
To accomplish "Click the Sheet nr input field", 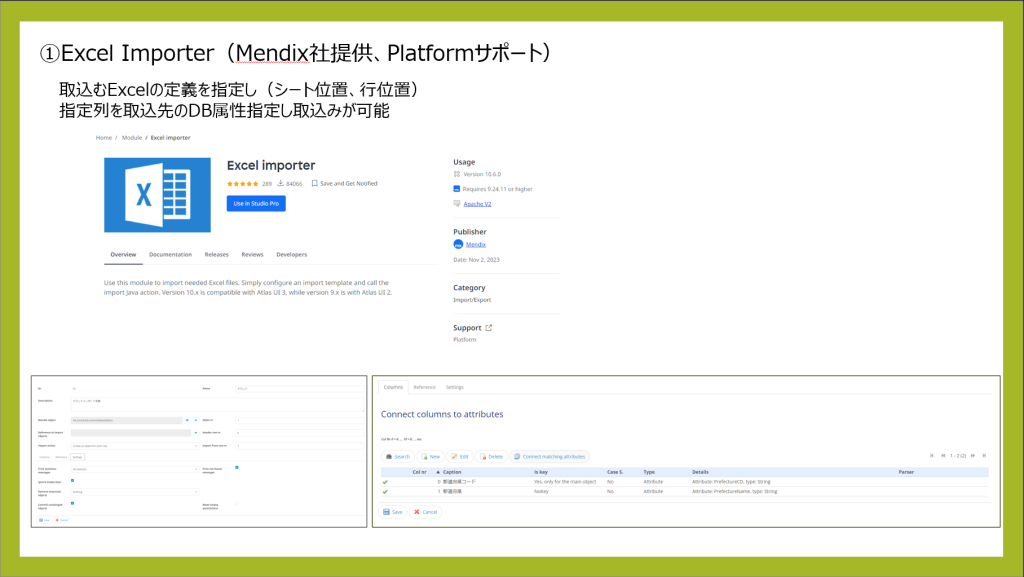I will coord(295,420).
